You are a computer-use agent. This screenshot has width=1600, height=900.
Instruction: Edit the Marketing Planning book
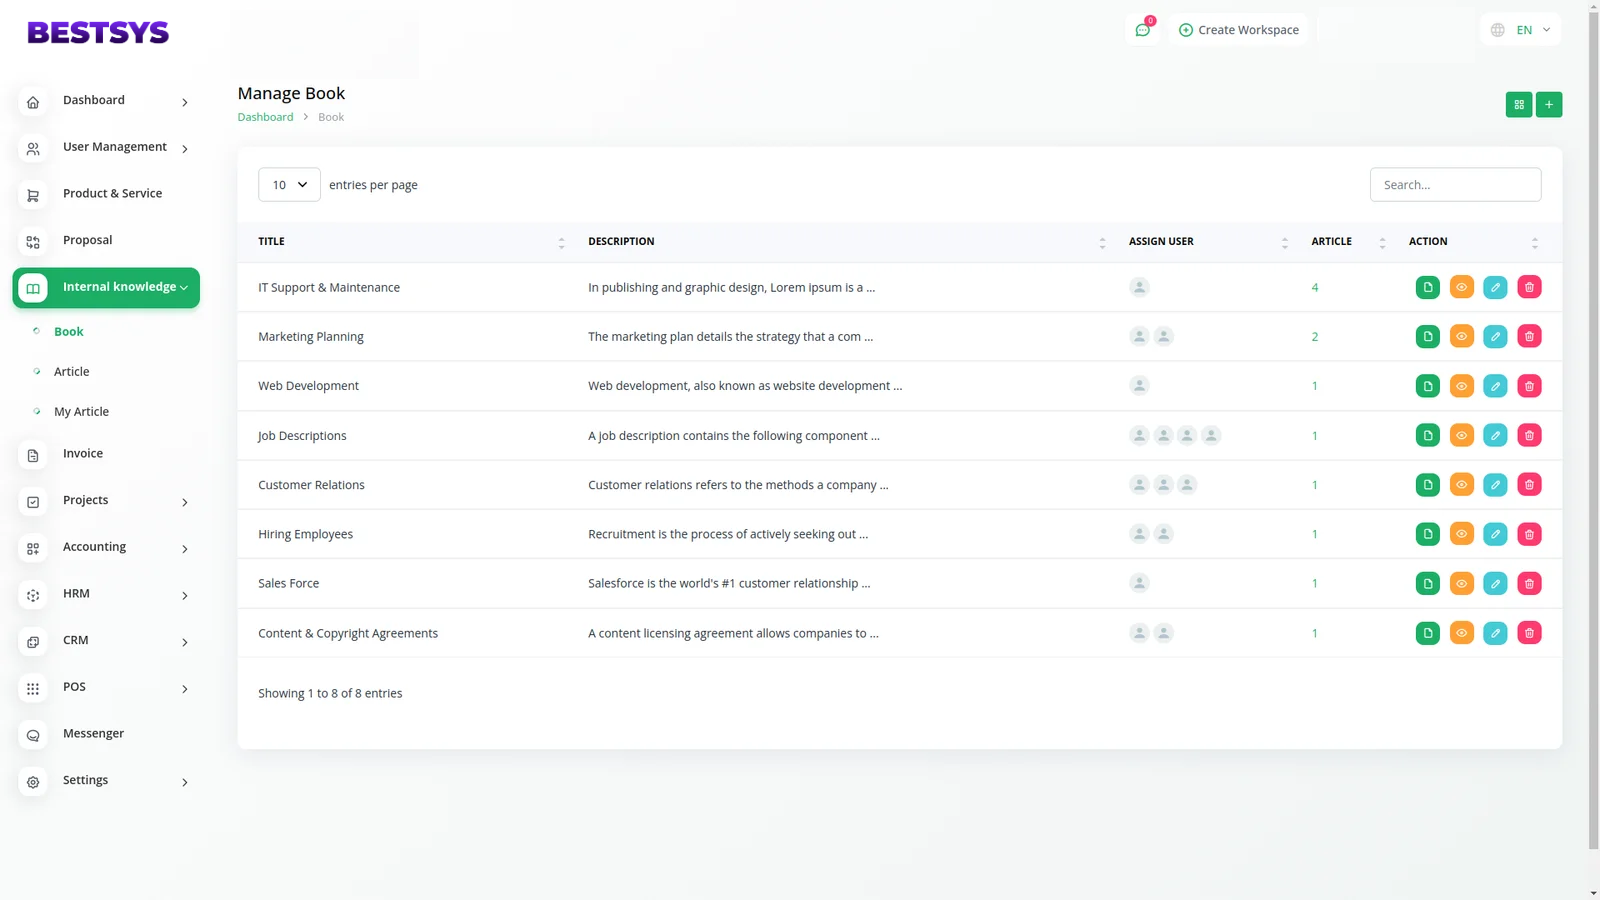(1495, 337)
